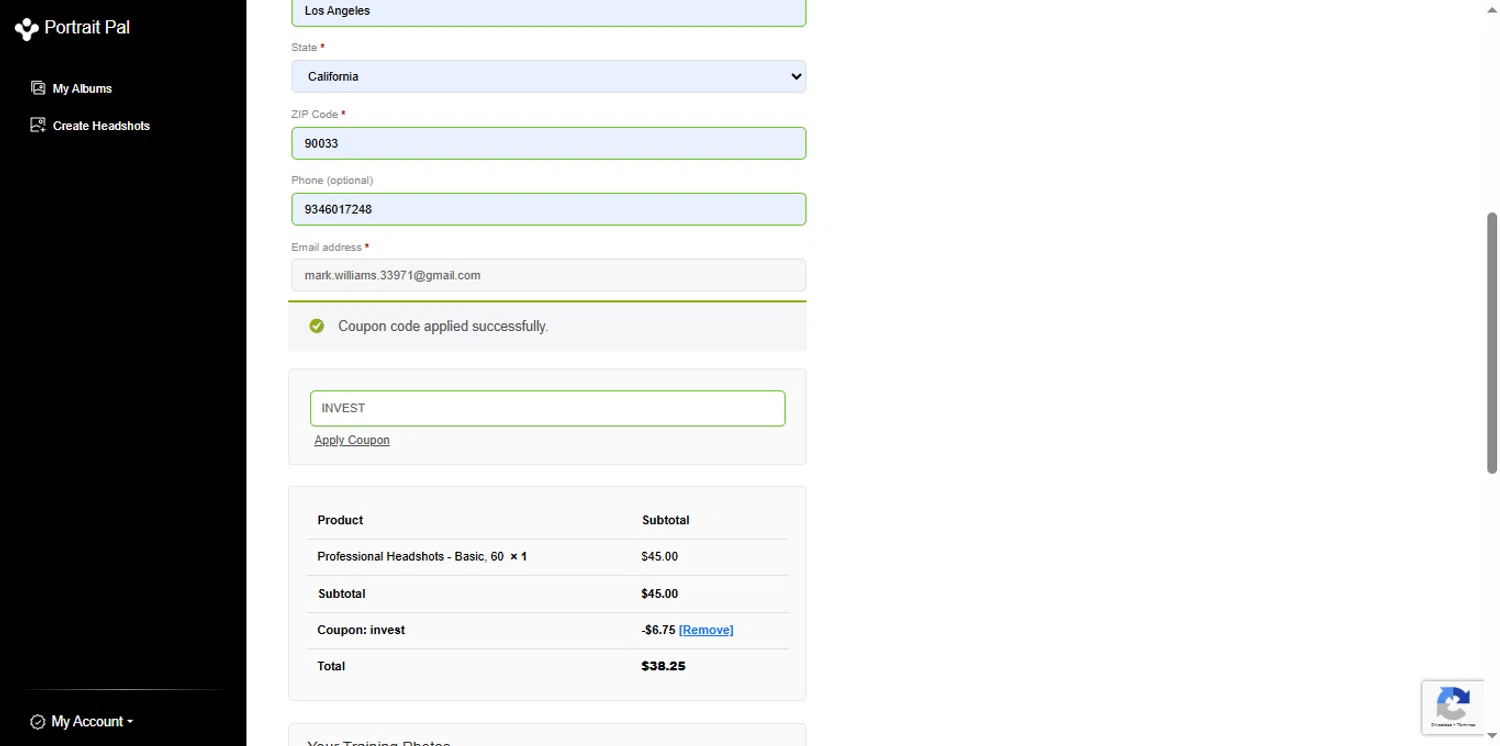
Task: Click the My Albums sidebar icon
Action: [x=38, y=88]
